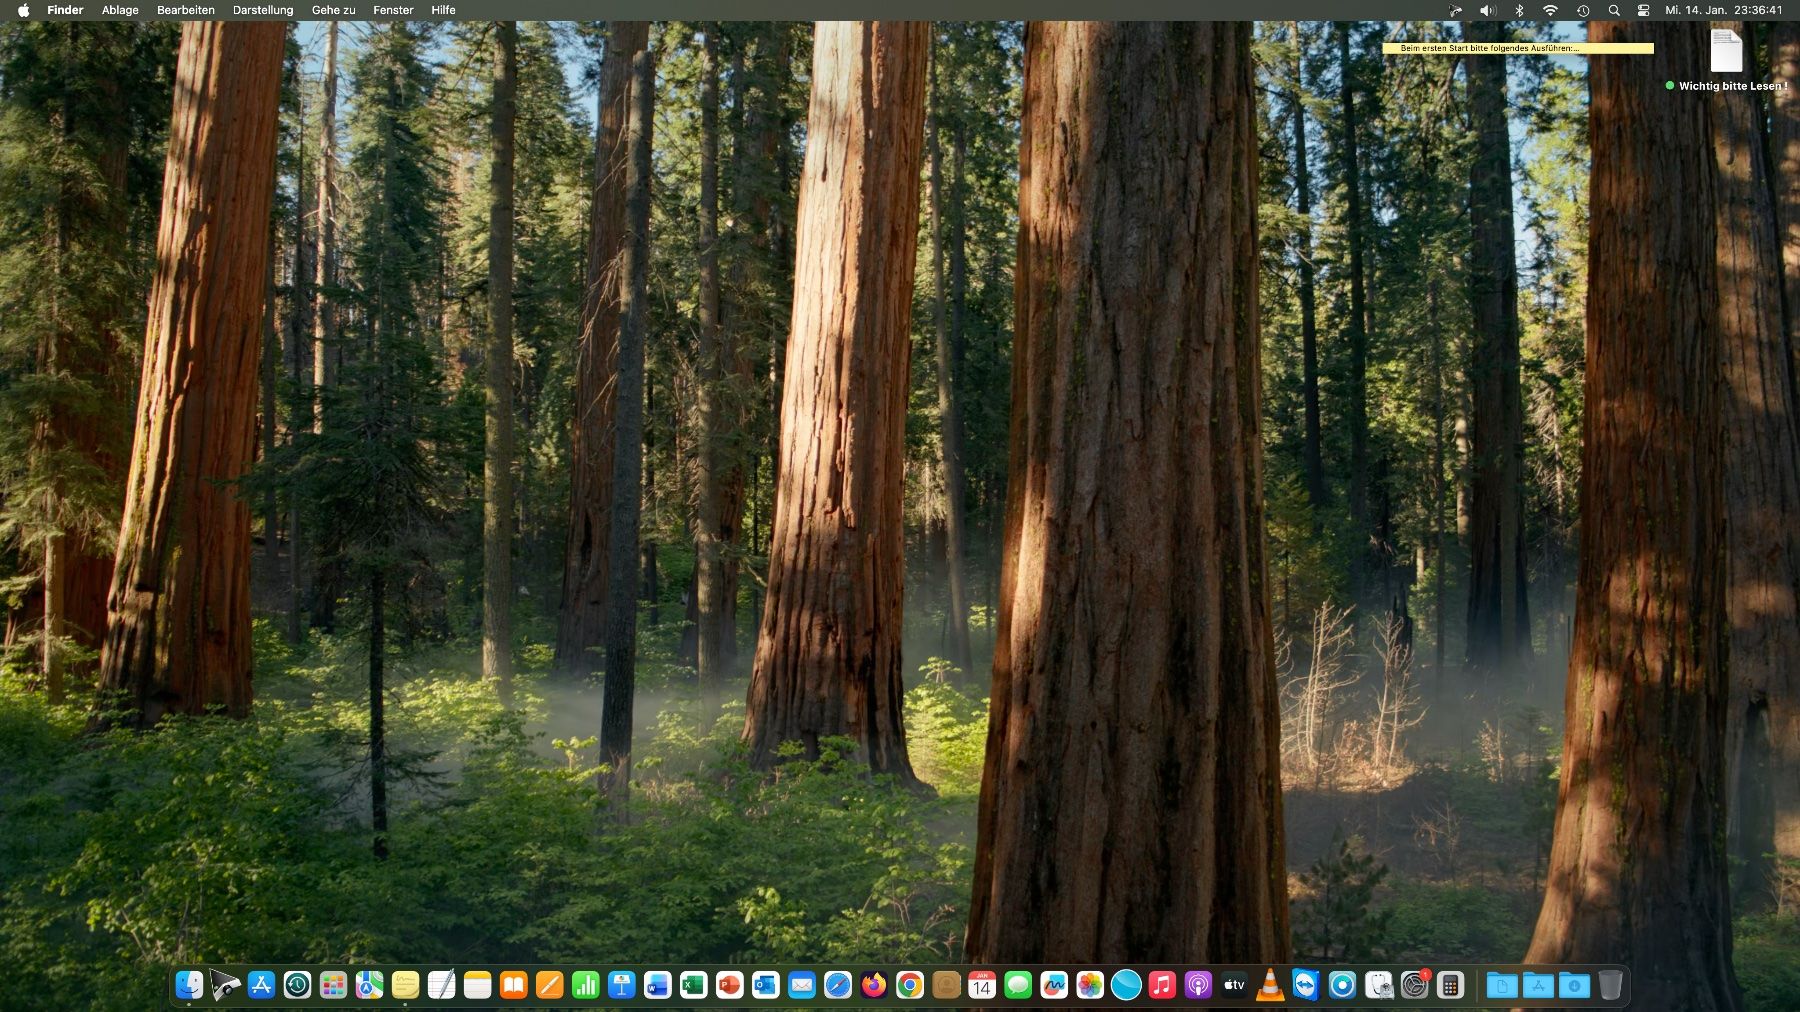Open VLC media player
Screen dimensions: 1800x1012
coord(1268,986)
